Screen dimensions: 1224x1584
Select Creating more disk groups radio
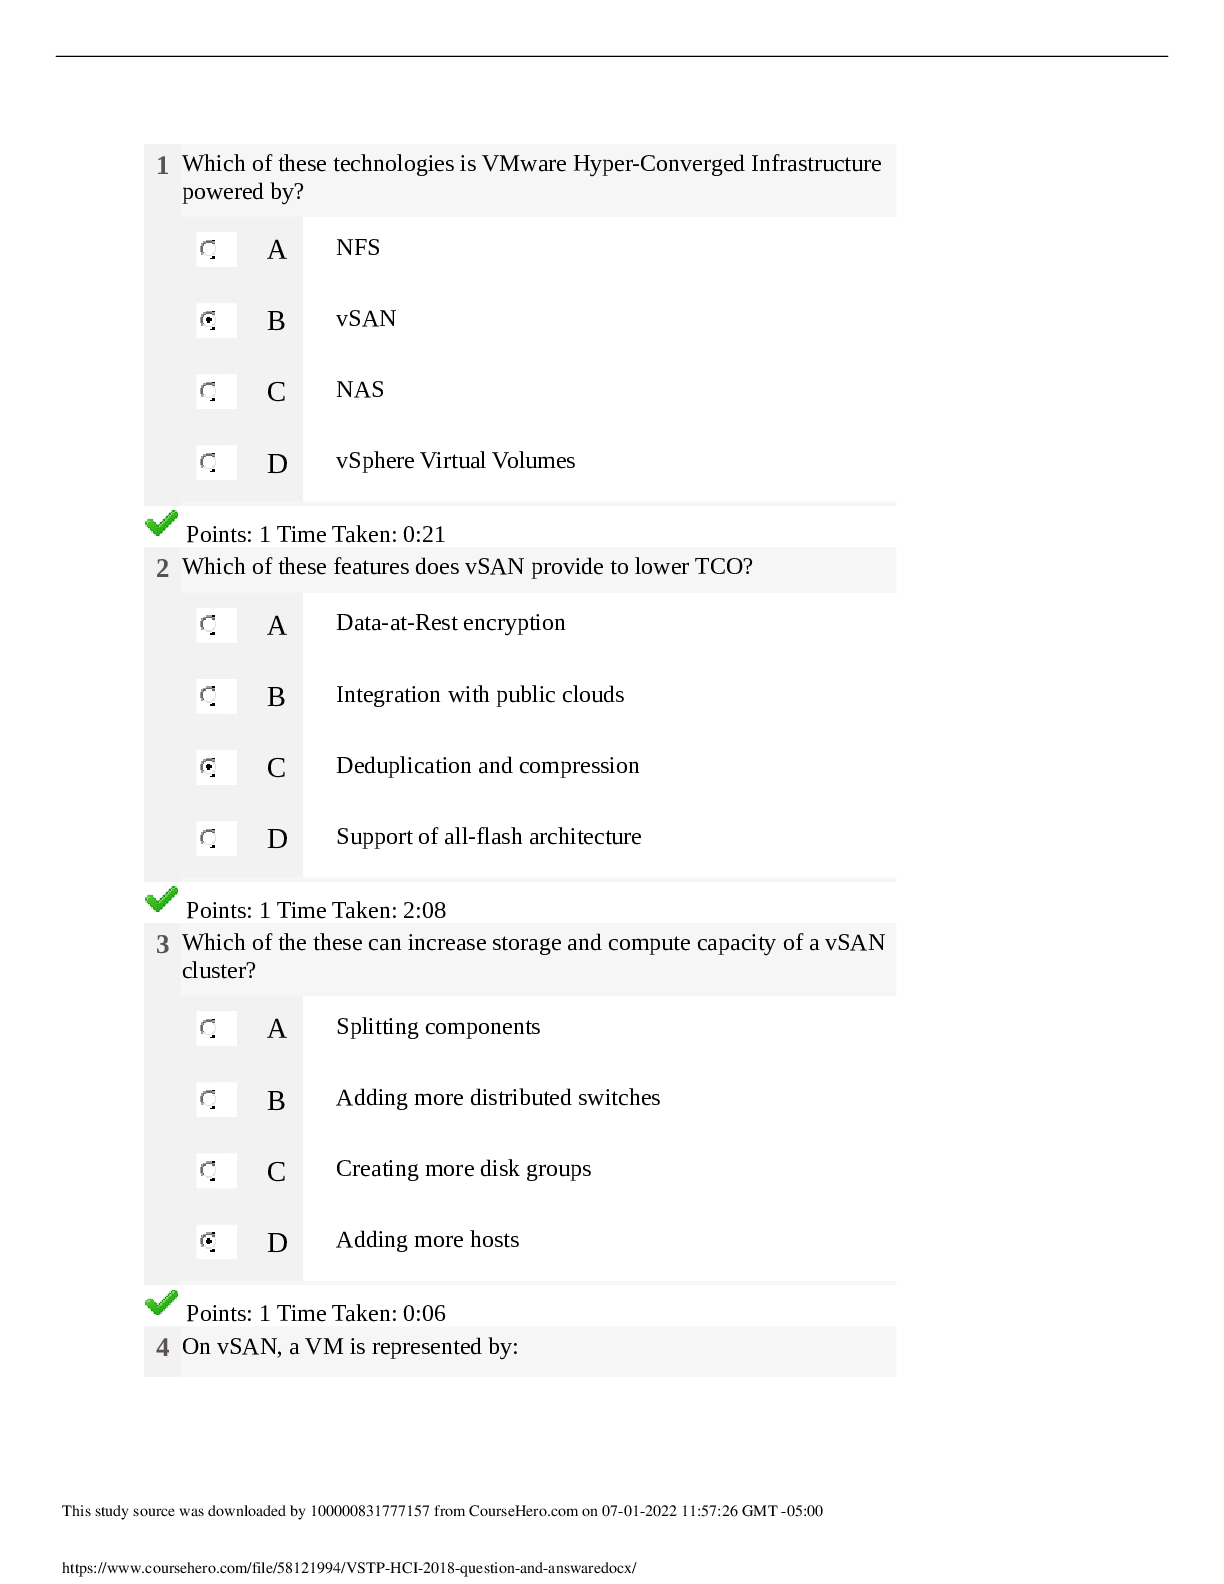pos(208,1170)
